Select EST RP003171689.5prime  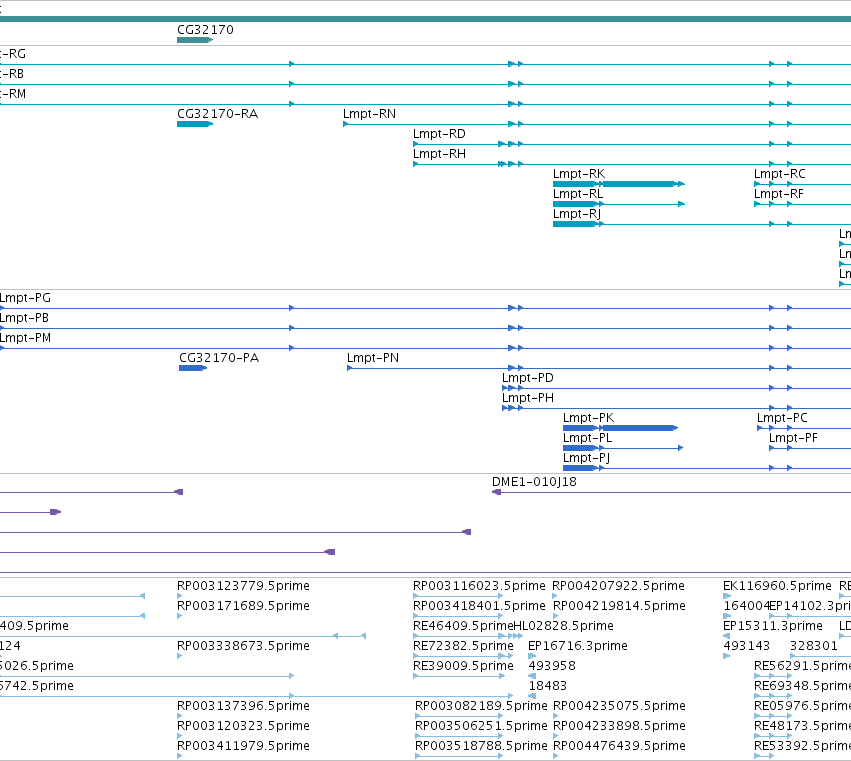click(243, 606)
